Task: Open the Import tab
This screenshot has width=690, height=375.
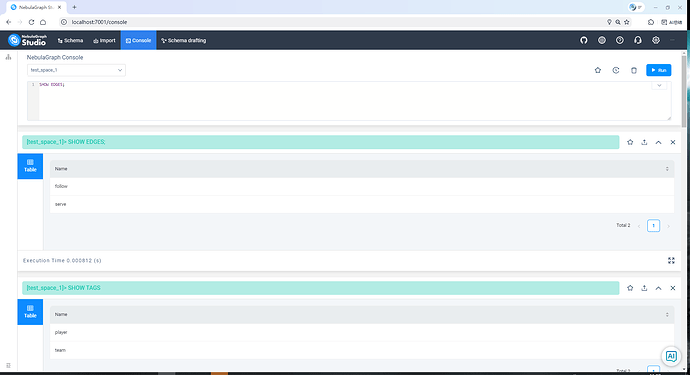Action: click(104, 40)
